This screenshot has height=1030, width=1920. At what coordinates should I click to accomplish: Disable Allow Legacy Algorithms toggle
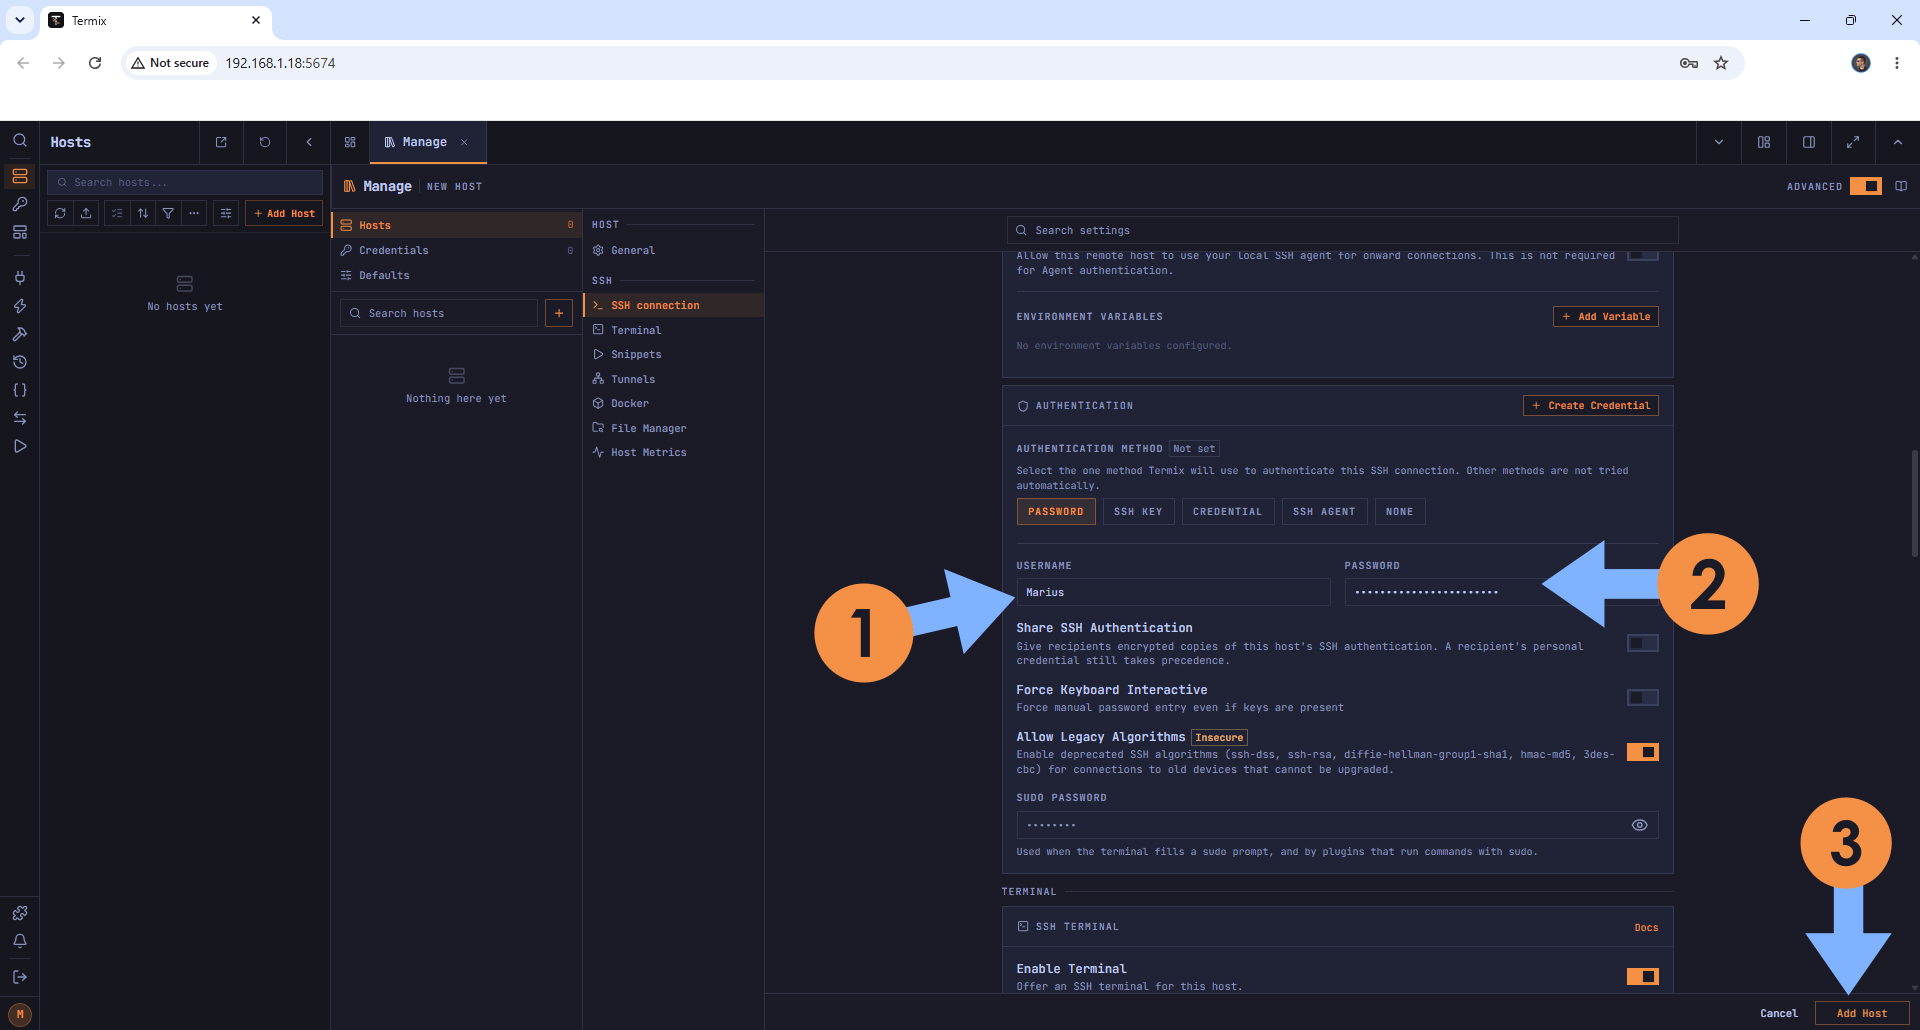tap(1642, 752)
